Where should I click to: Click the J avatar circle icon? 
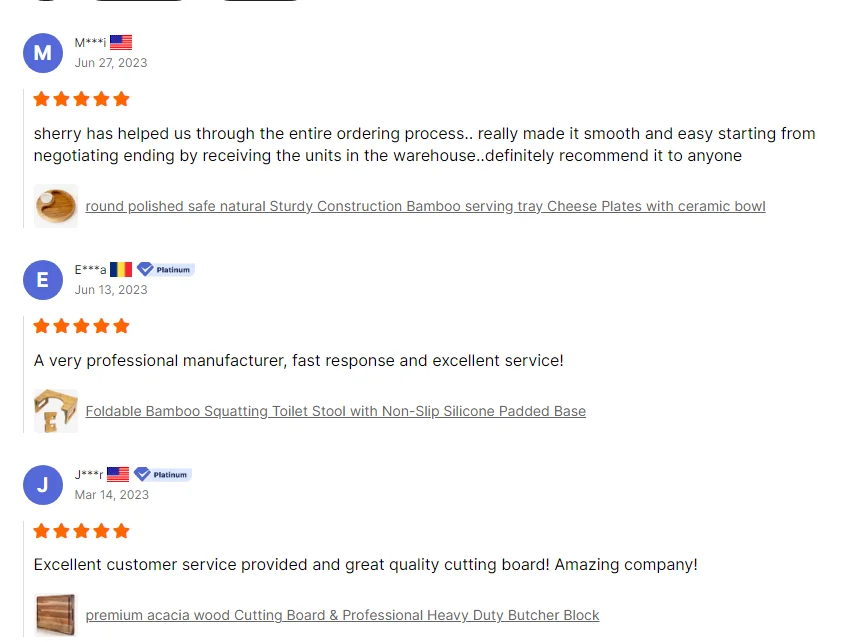(x=42, y=485)
